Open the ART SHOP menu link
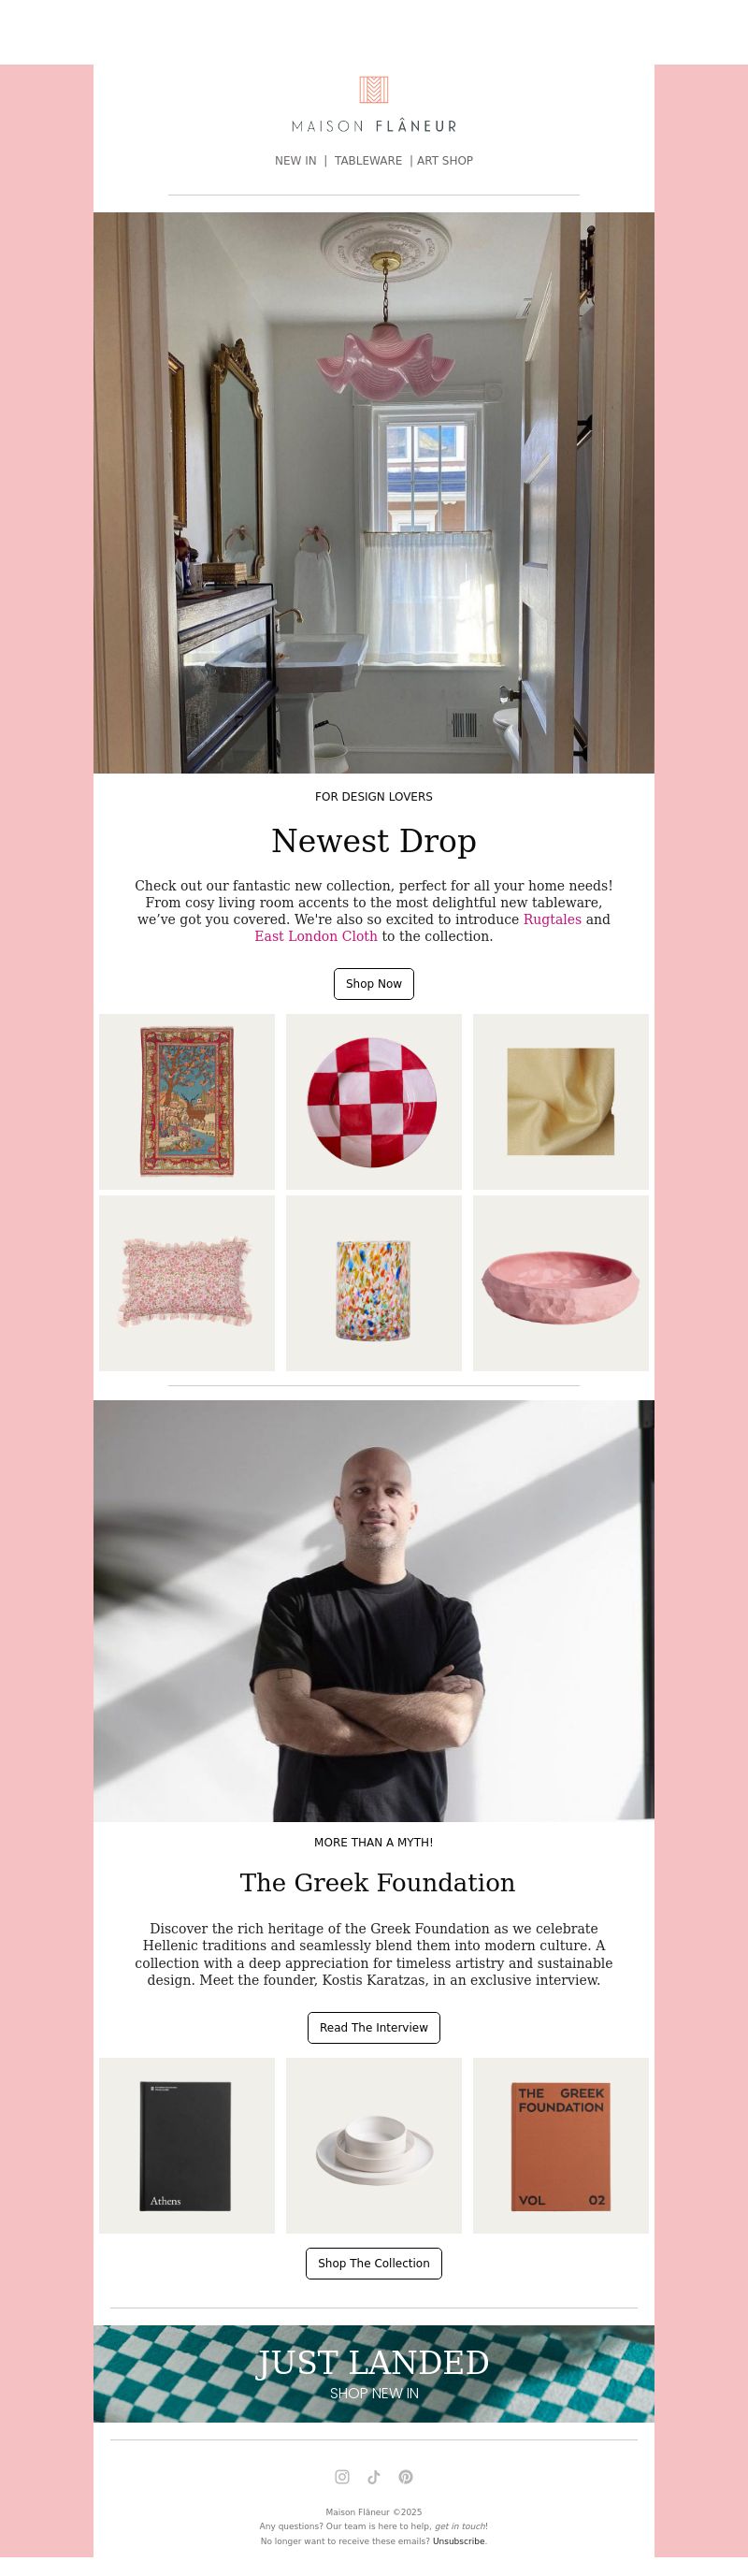This screenshot has height=2576, width=748. [x=445, y=160]
